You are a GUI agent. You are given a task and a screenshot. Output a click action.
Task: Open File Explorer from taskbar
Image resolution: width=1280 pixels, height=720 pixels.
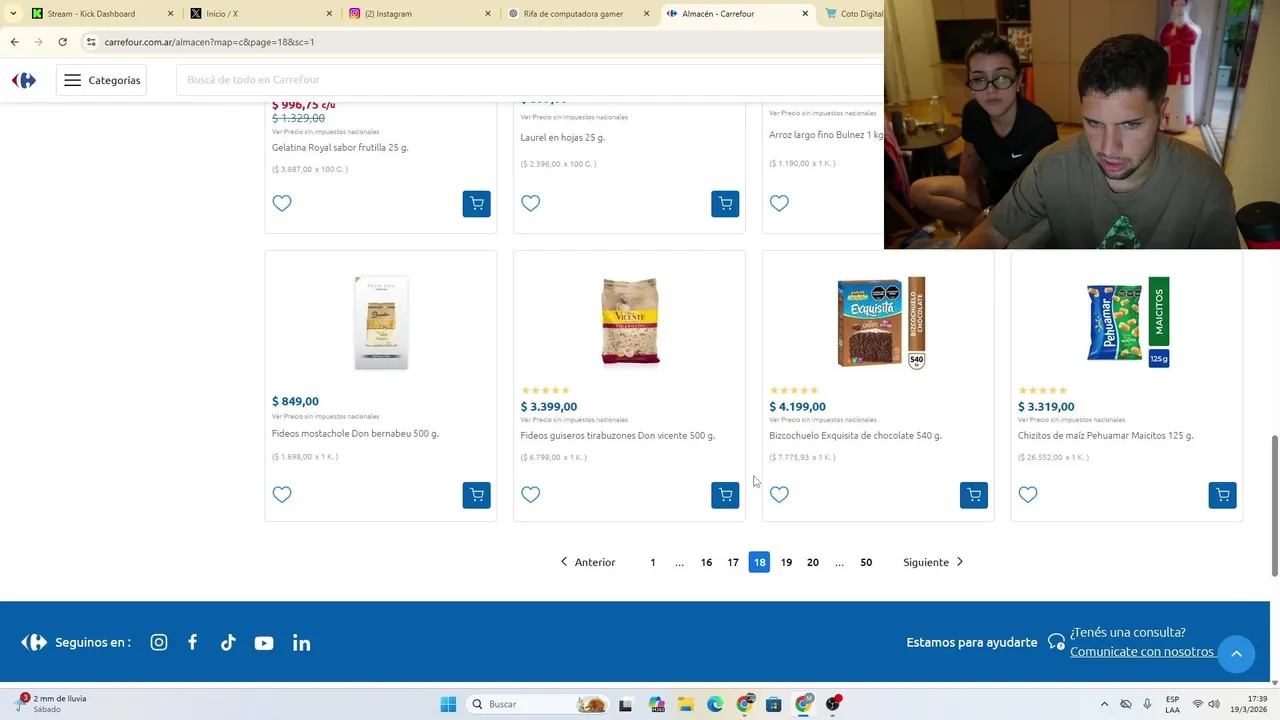coord(686,704)
